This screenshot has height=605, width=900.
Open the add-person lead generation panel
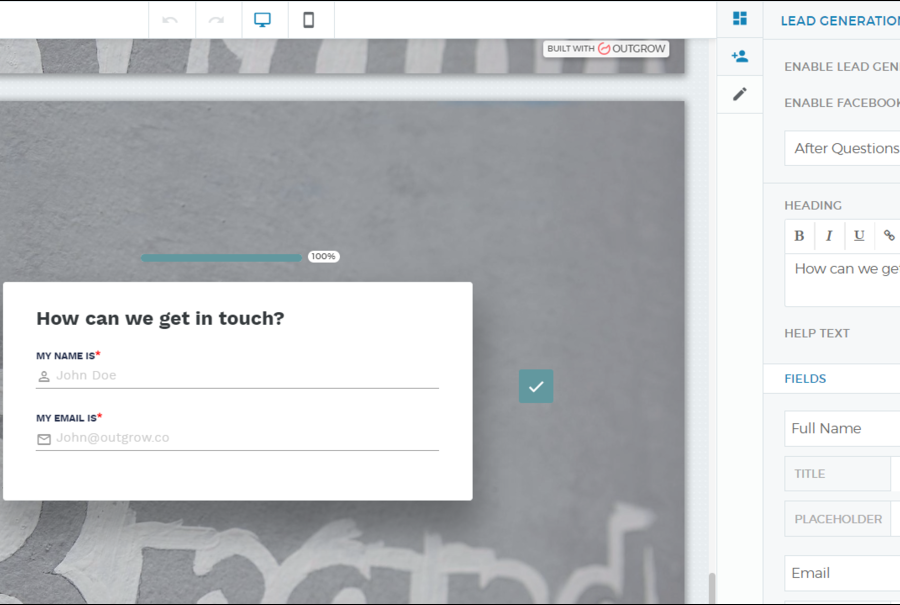(x=740, y=56)
